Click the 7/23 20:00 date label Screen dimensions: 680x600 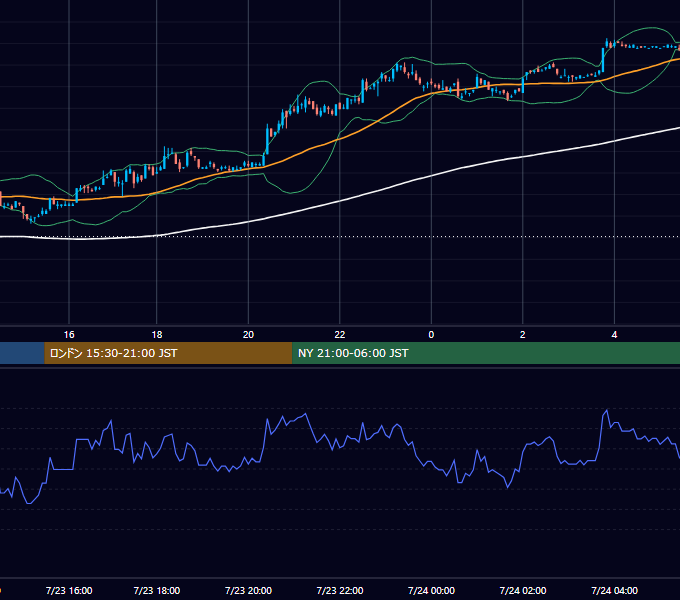click(x=248, y=591)
